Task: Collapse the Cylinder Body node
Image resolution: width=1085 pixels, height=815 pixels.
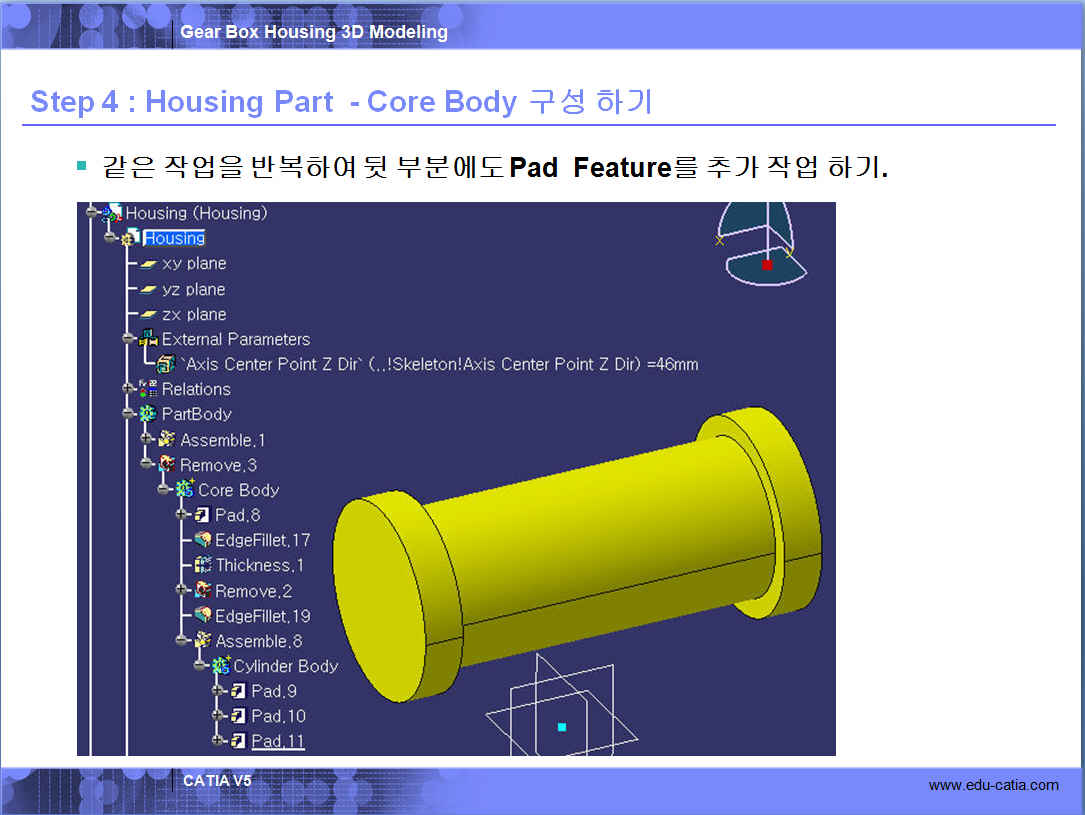Action: pyautogui.click(x=201, y=666)
